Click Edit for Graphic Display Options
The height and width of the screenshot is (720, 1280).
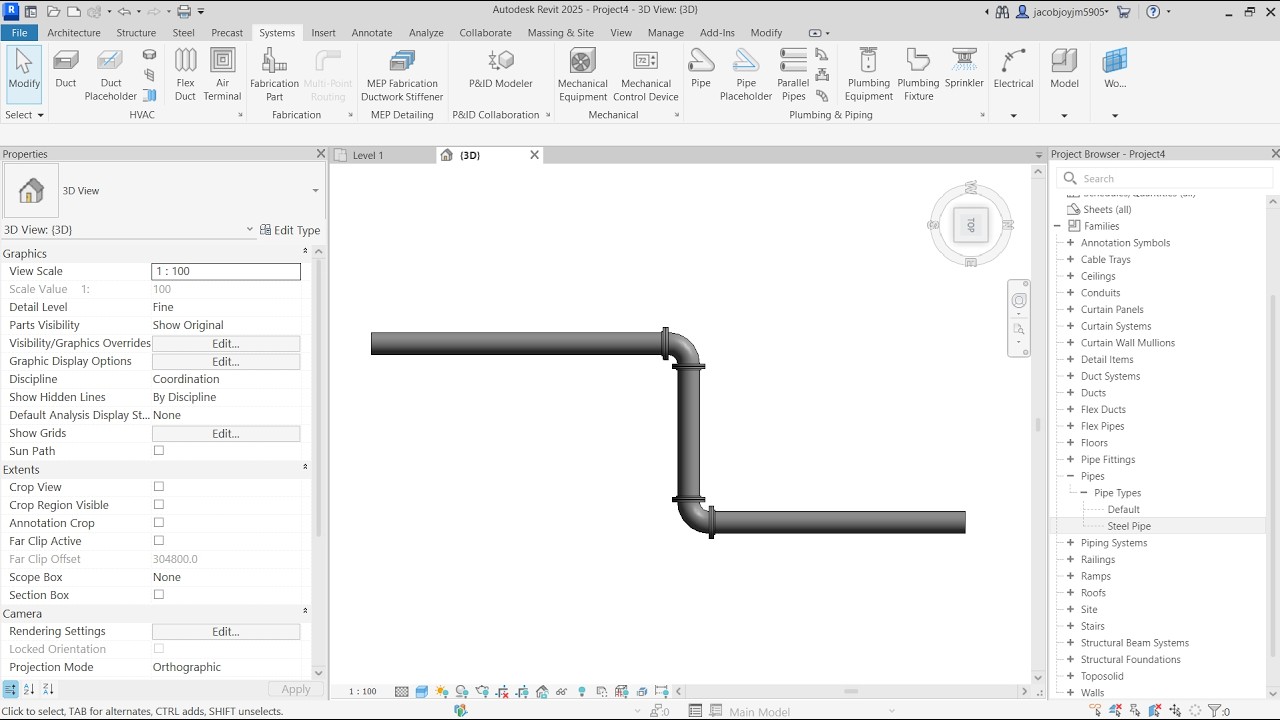pyautogui.click(x=226, y=361)
